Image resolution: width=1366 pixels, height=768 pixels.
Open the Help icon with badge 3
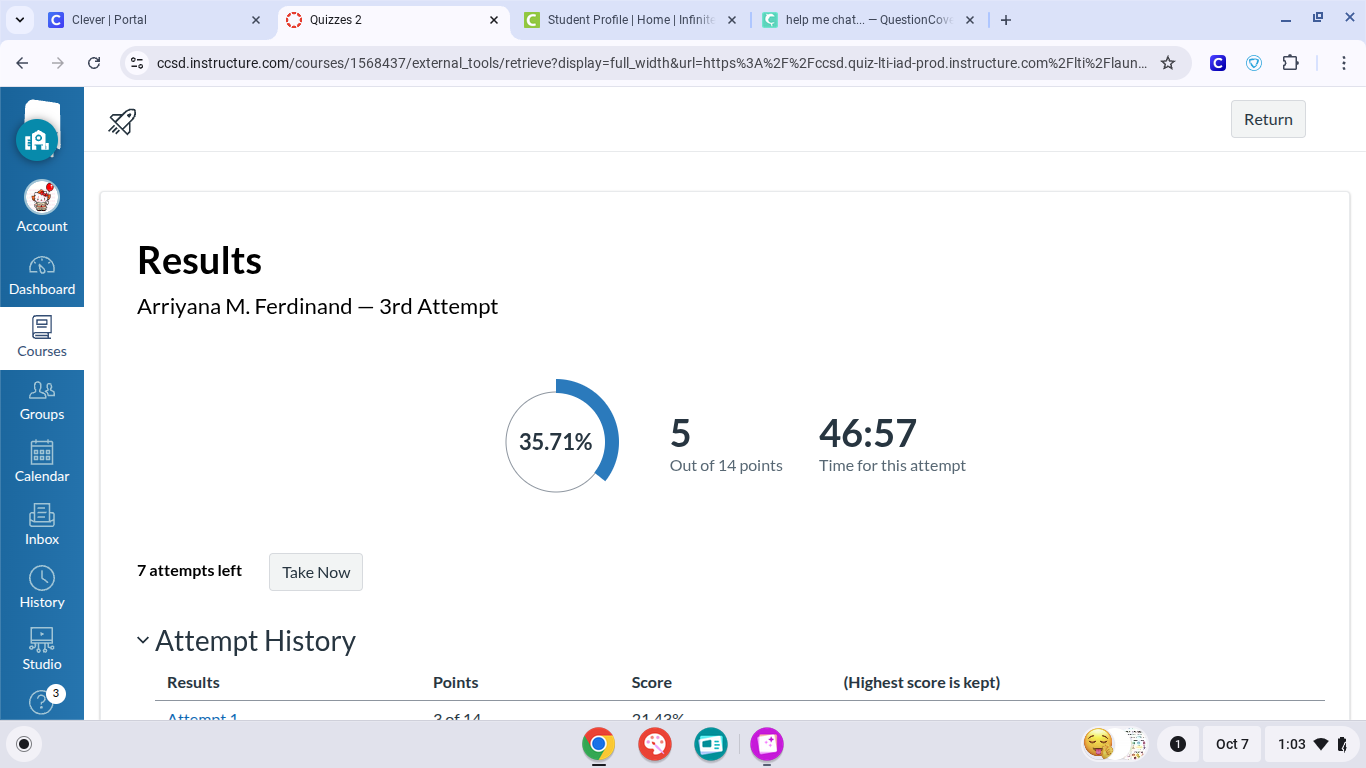[42, 702]
